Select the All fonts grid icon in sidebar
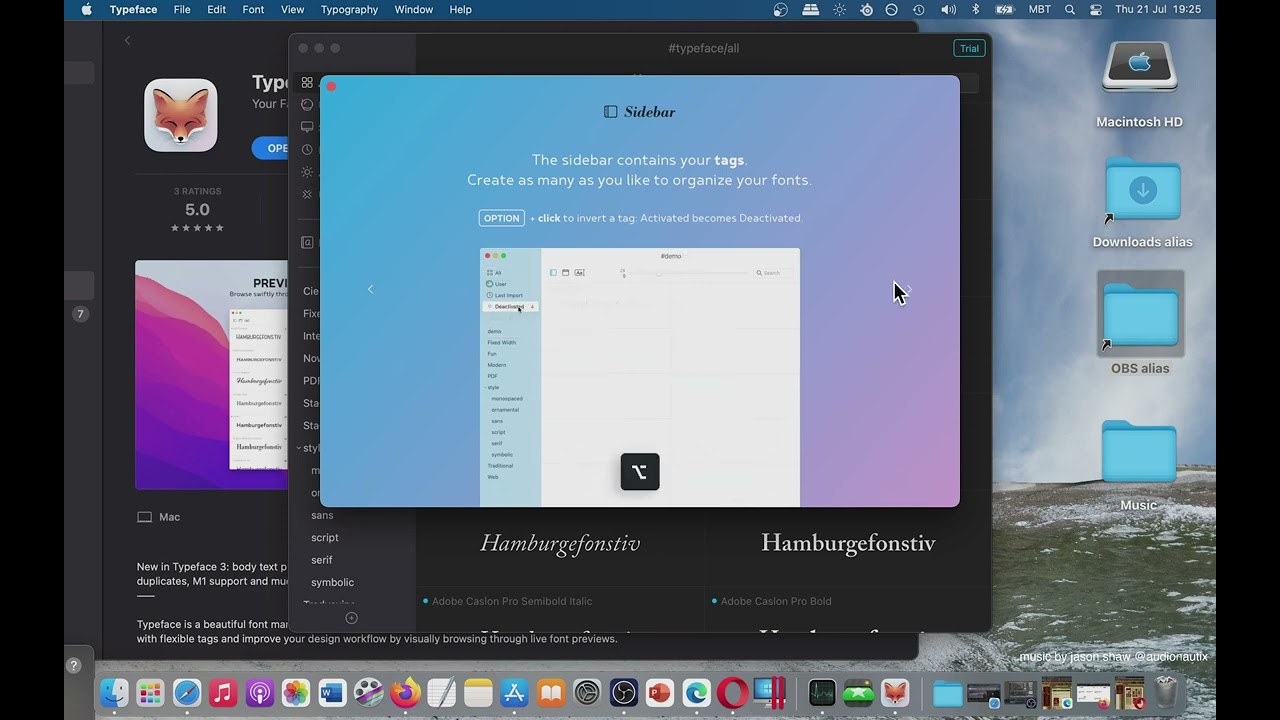The height and width of the screenshot is (720, 1280). coord(307,82)
